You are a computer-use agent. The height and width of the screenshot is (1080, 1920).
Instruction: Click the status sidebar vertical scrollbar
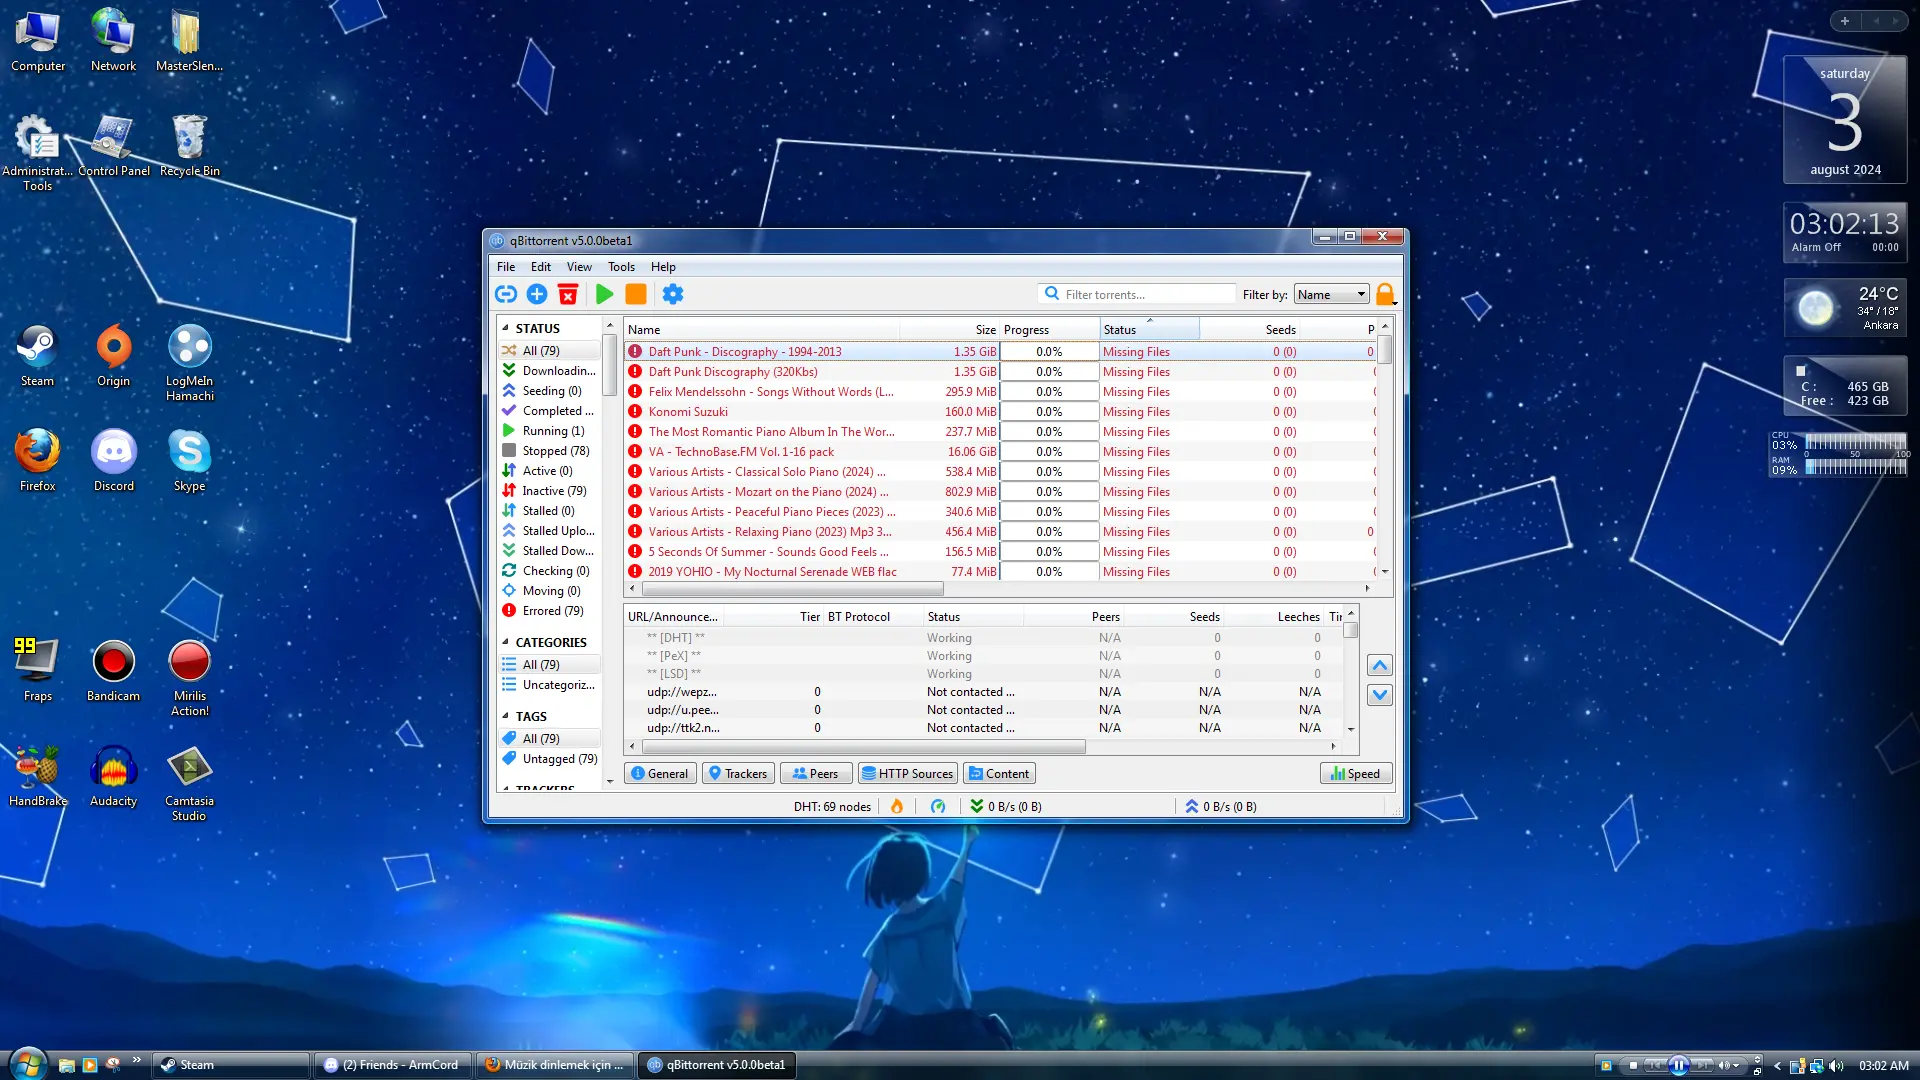(x=609, y=365)
